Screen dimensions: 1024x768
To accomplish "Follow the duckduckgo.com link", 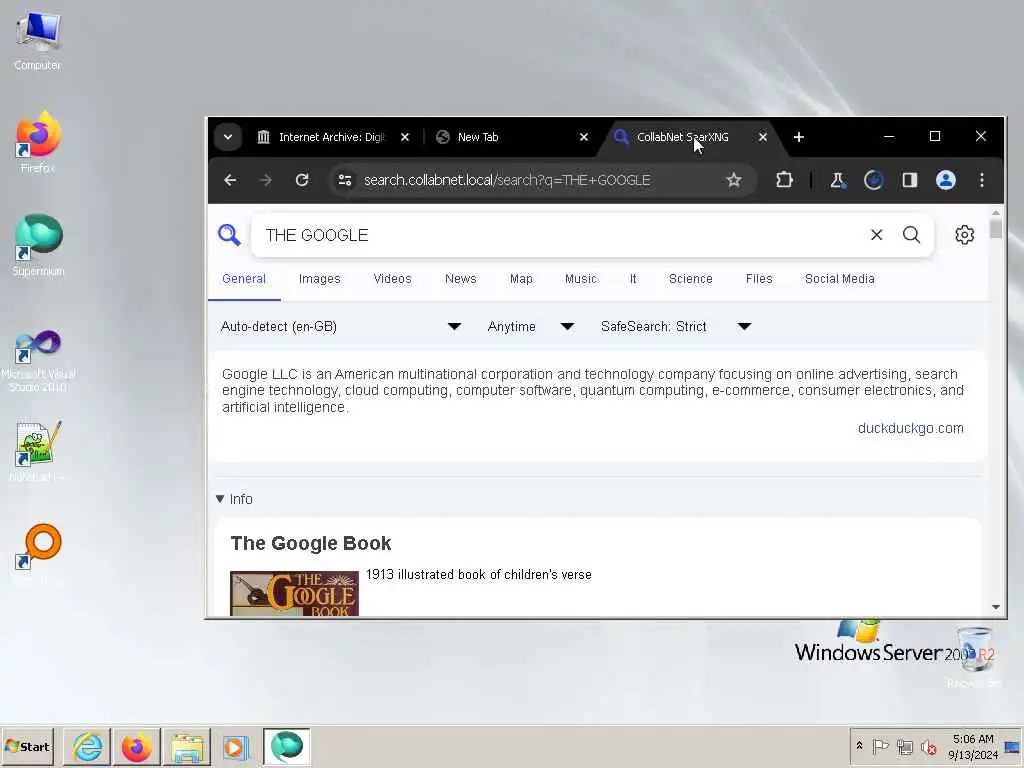I will (x=910, y=428).
